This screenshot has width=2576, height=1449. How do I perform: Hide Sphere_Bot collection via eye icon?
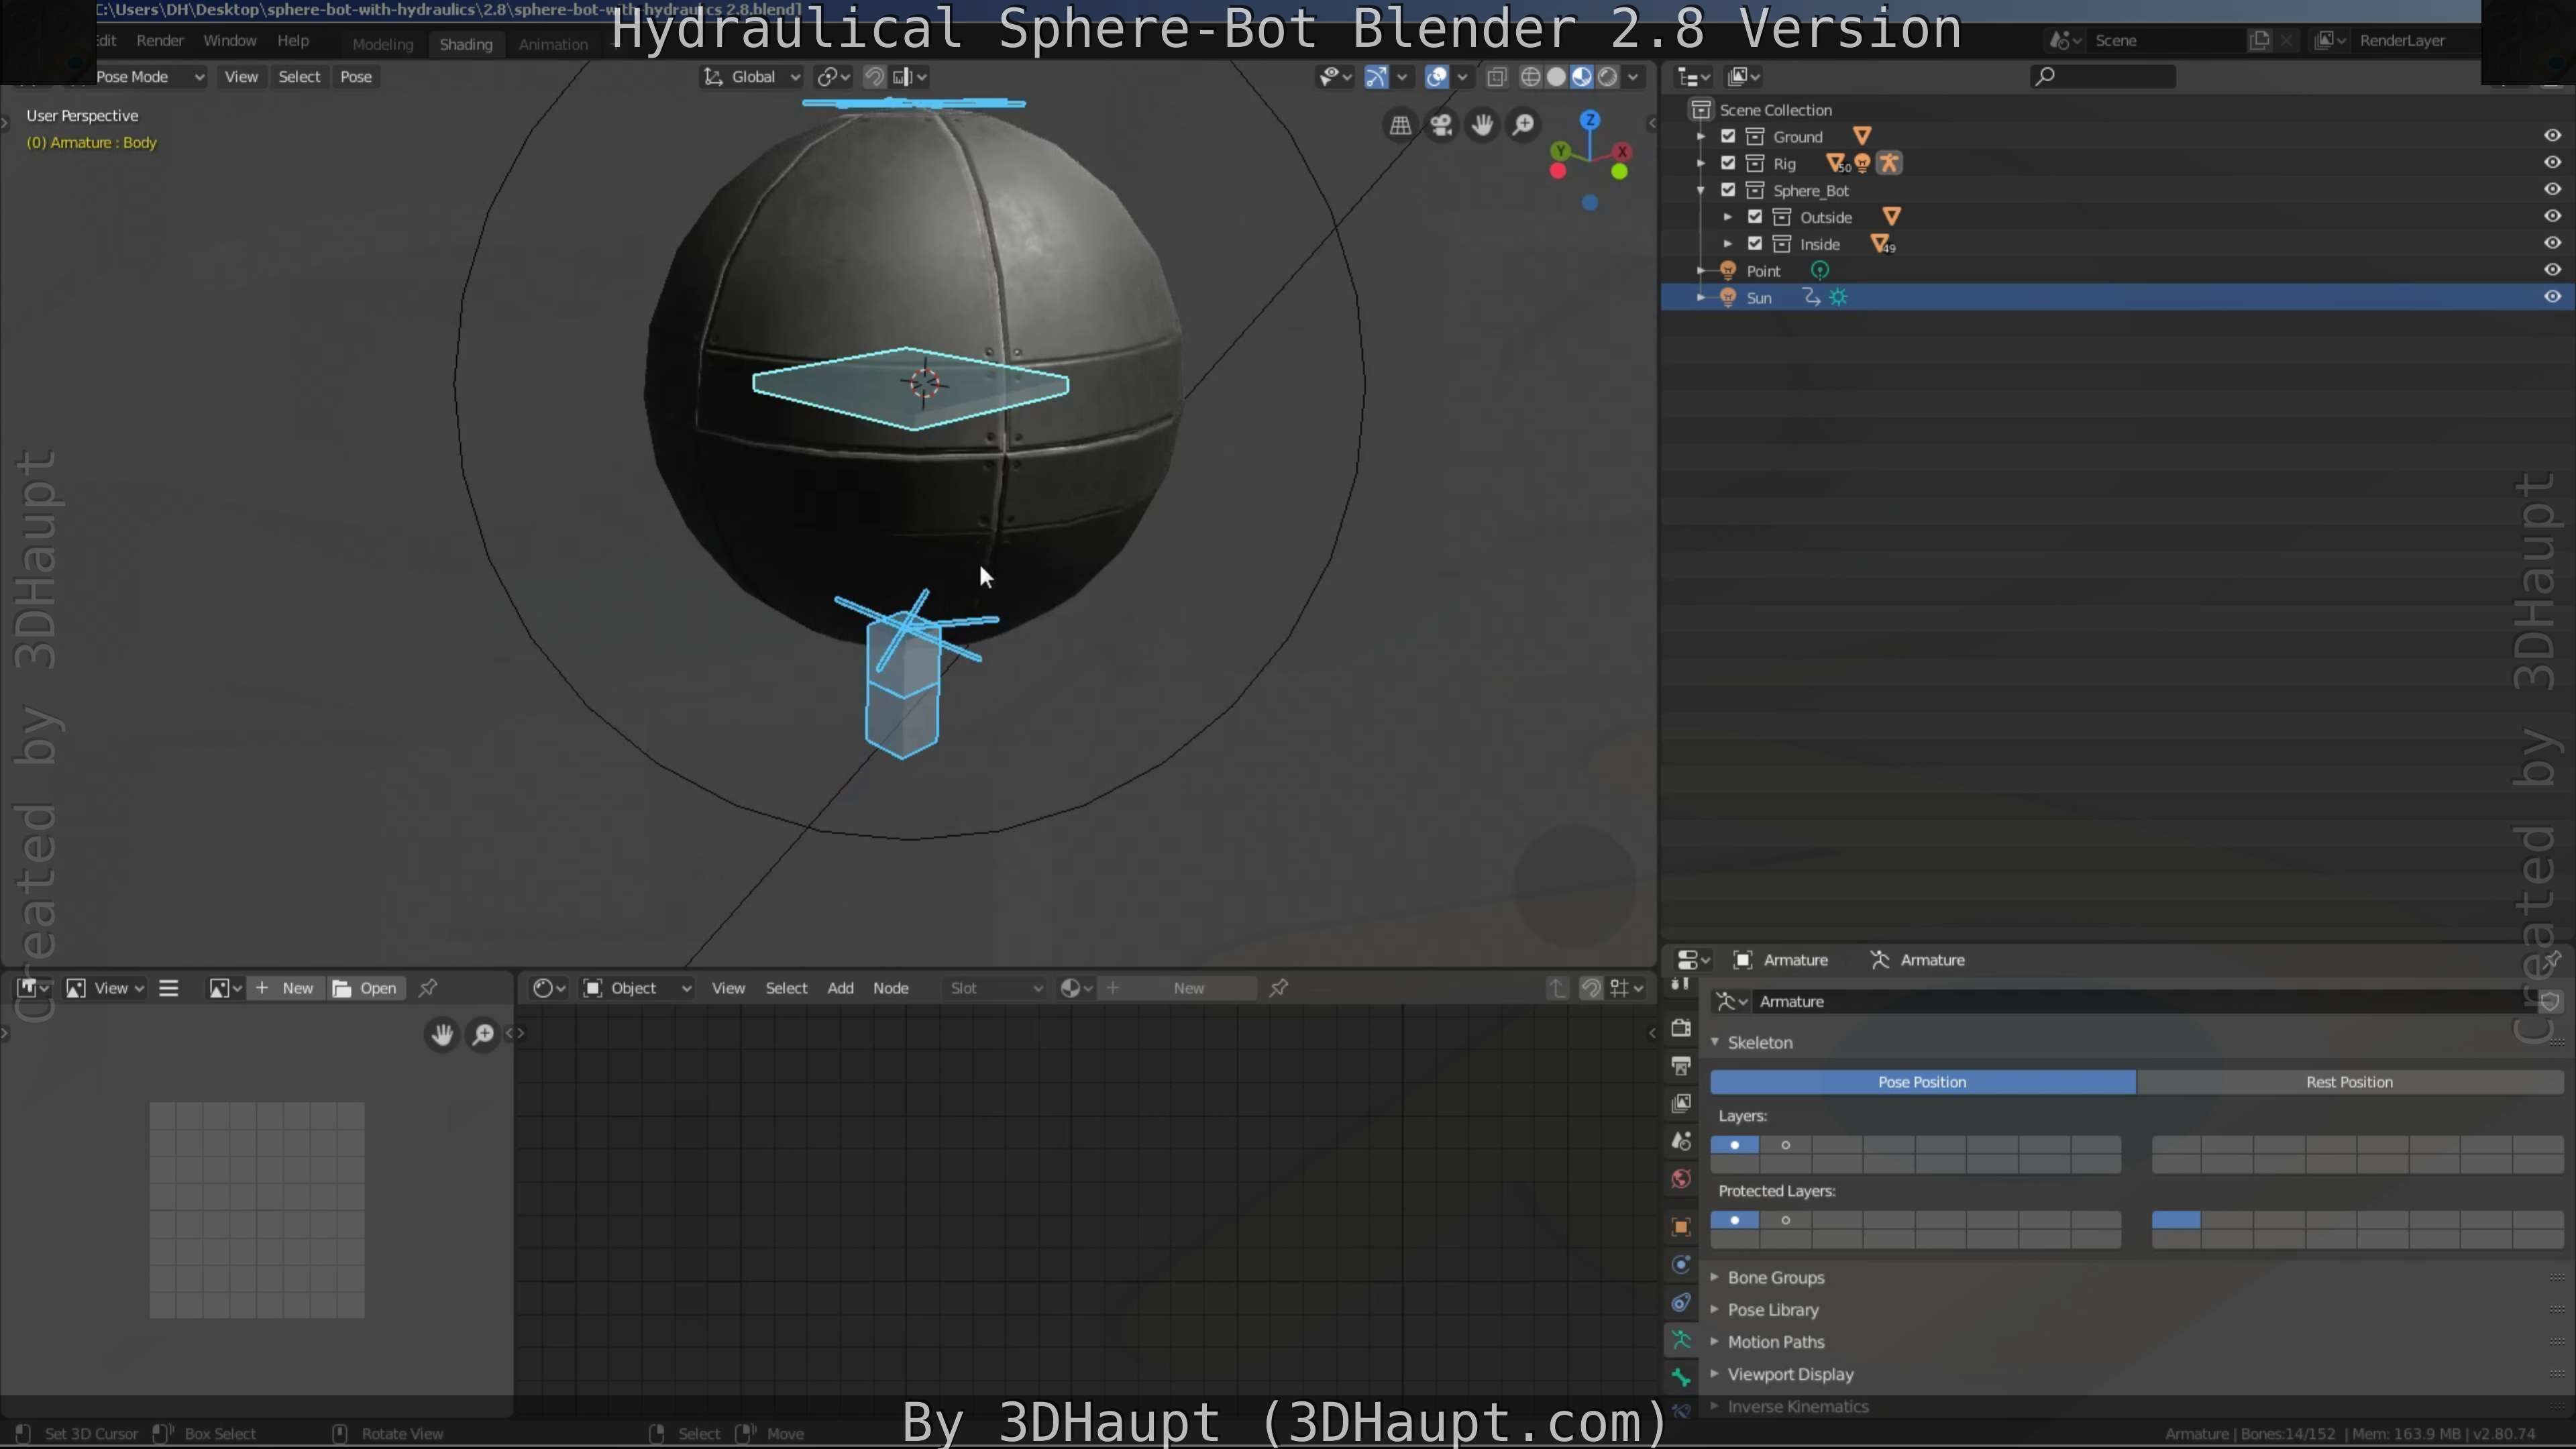(x=2552, y=190)
